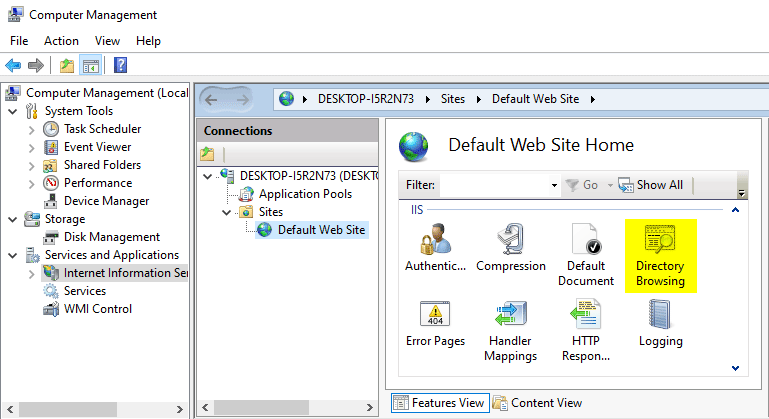
Task: Click the IIS navigation forward arrow
Action: click(x=242, y=100)
